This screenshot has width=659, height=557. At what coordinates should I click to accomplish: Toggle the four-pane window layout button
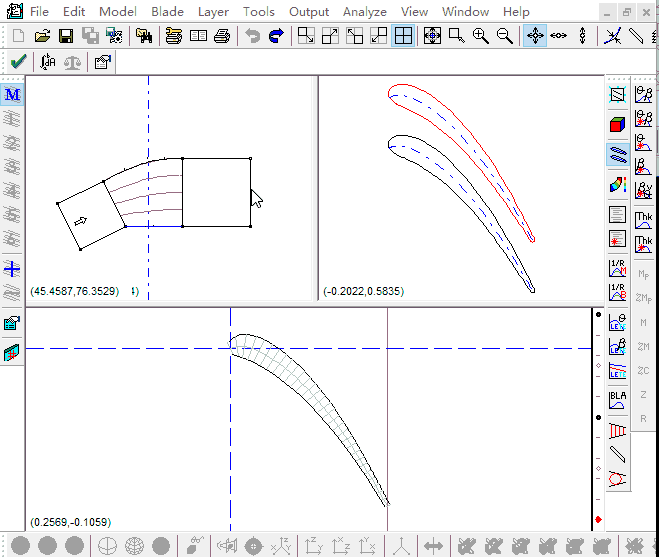point(403,36)
